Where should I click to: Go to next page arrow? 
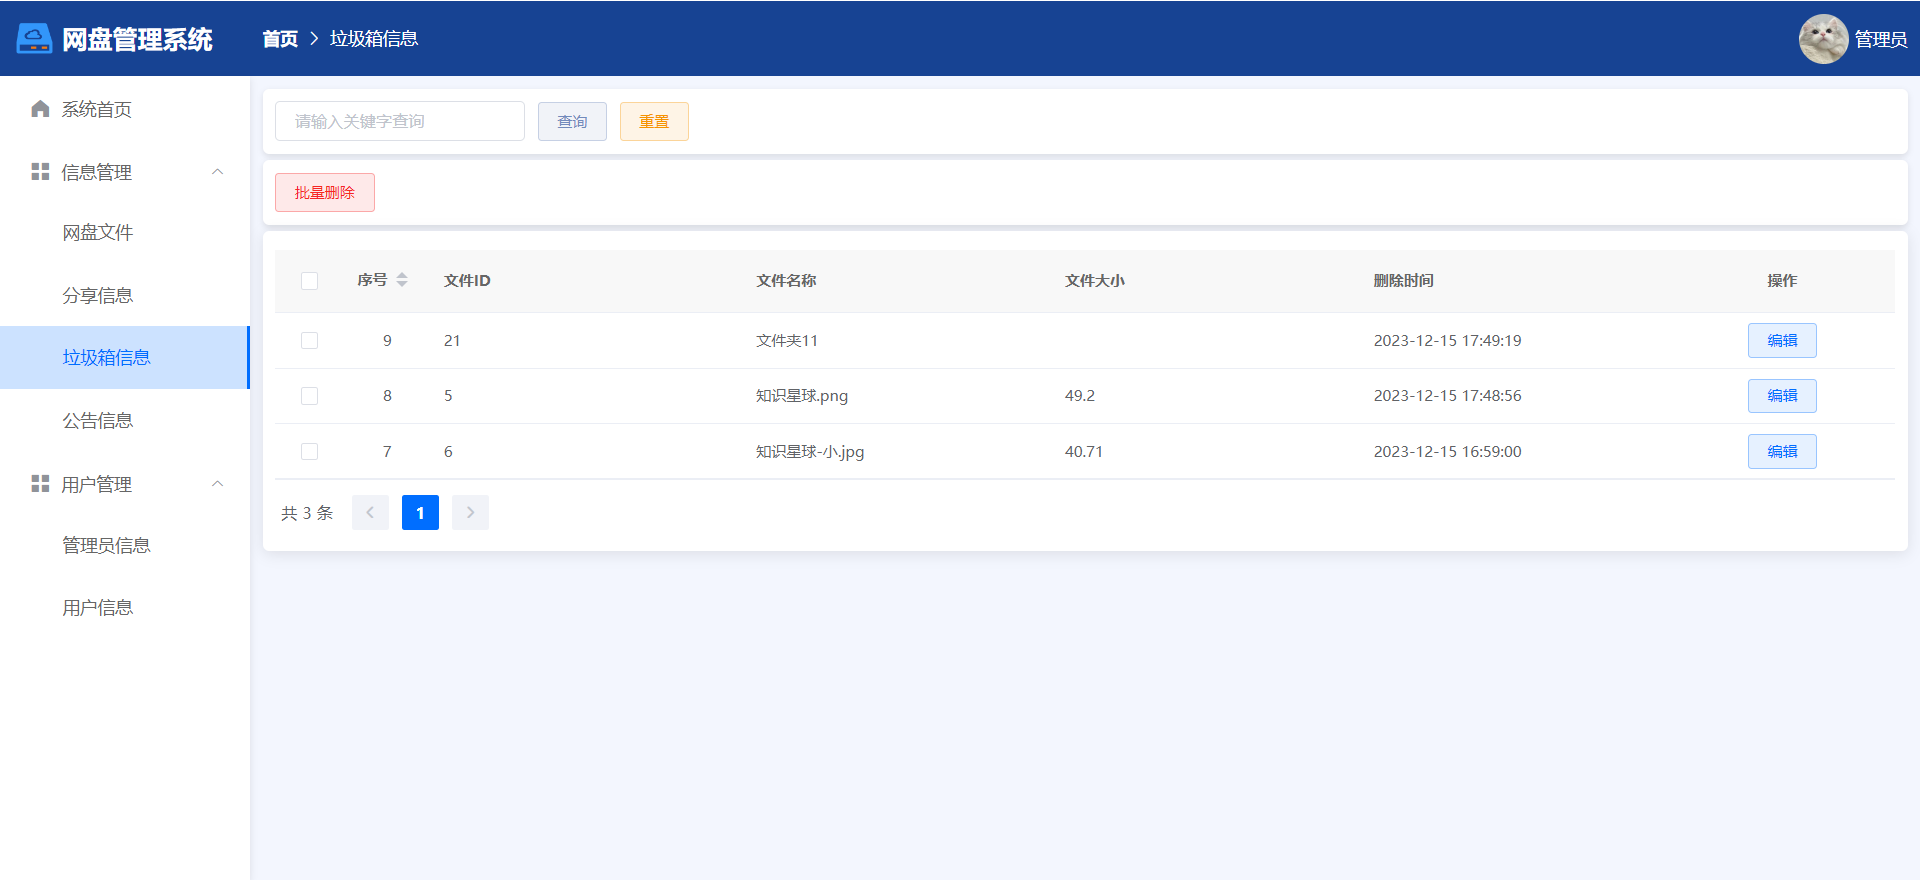pos(470,513)
